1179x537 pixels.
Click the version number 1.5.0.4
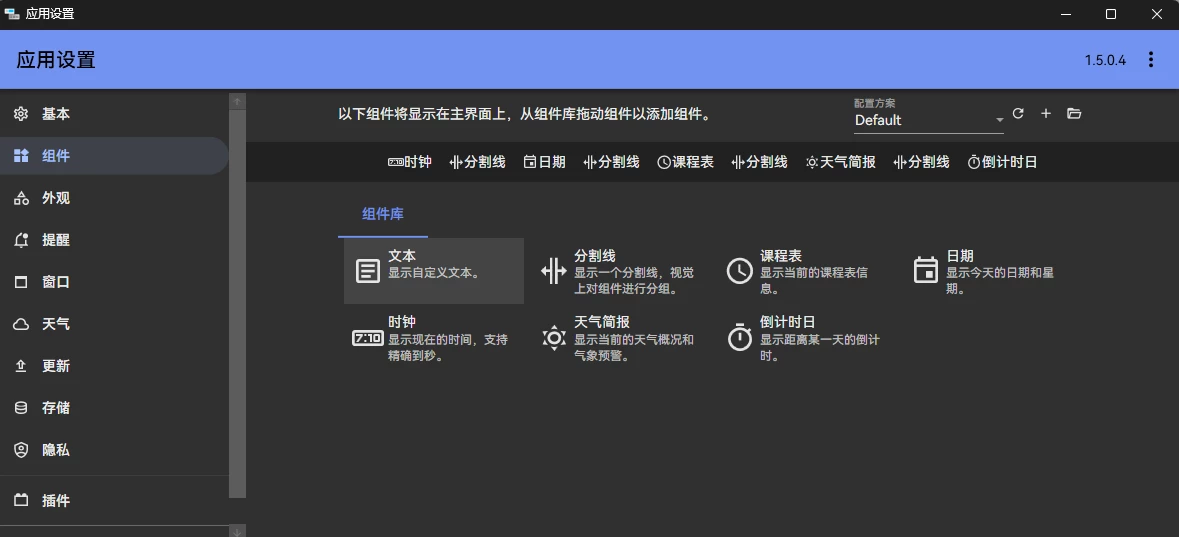point(1105,60)
